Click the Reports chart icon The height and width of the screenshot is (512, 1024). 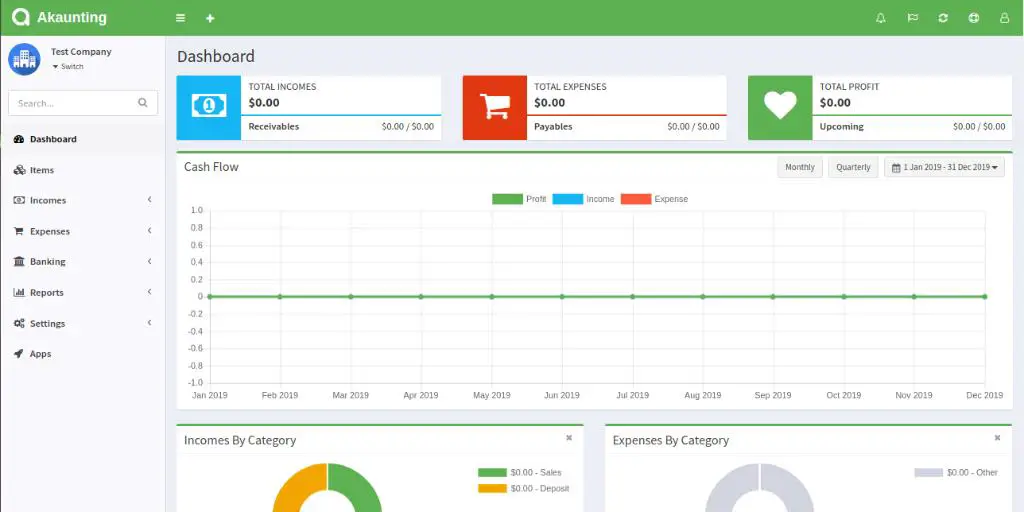tap(19, 293)
